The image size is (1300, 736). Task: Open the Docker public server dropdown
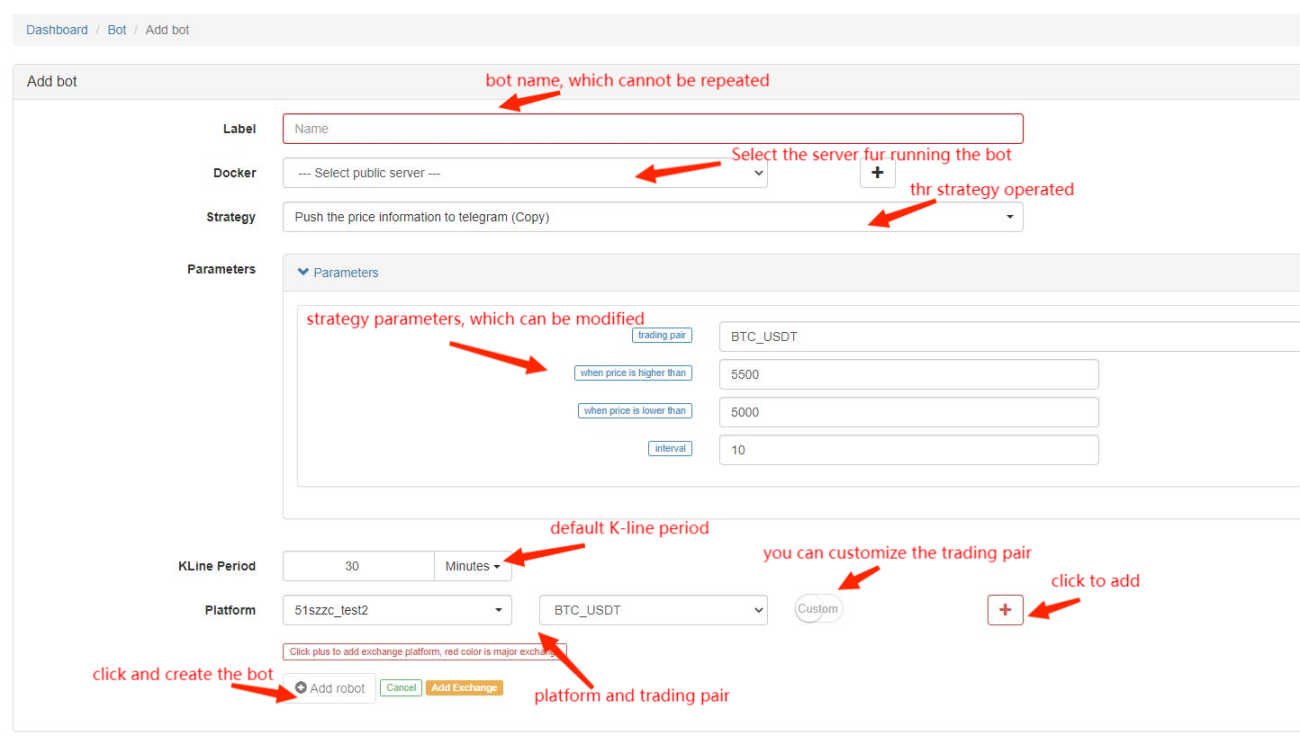(525, 173)
